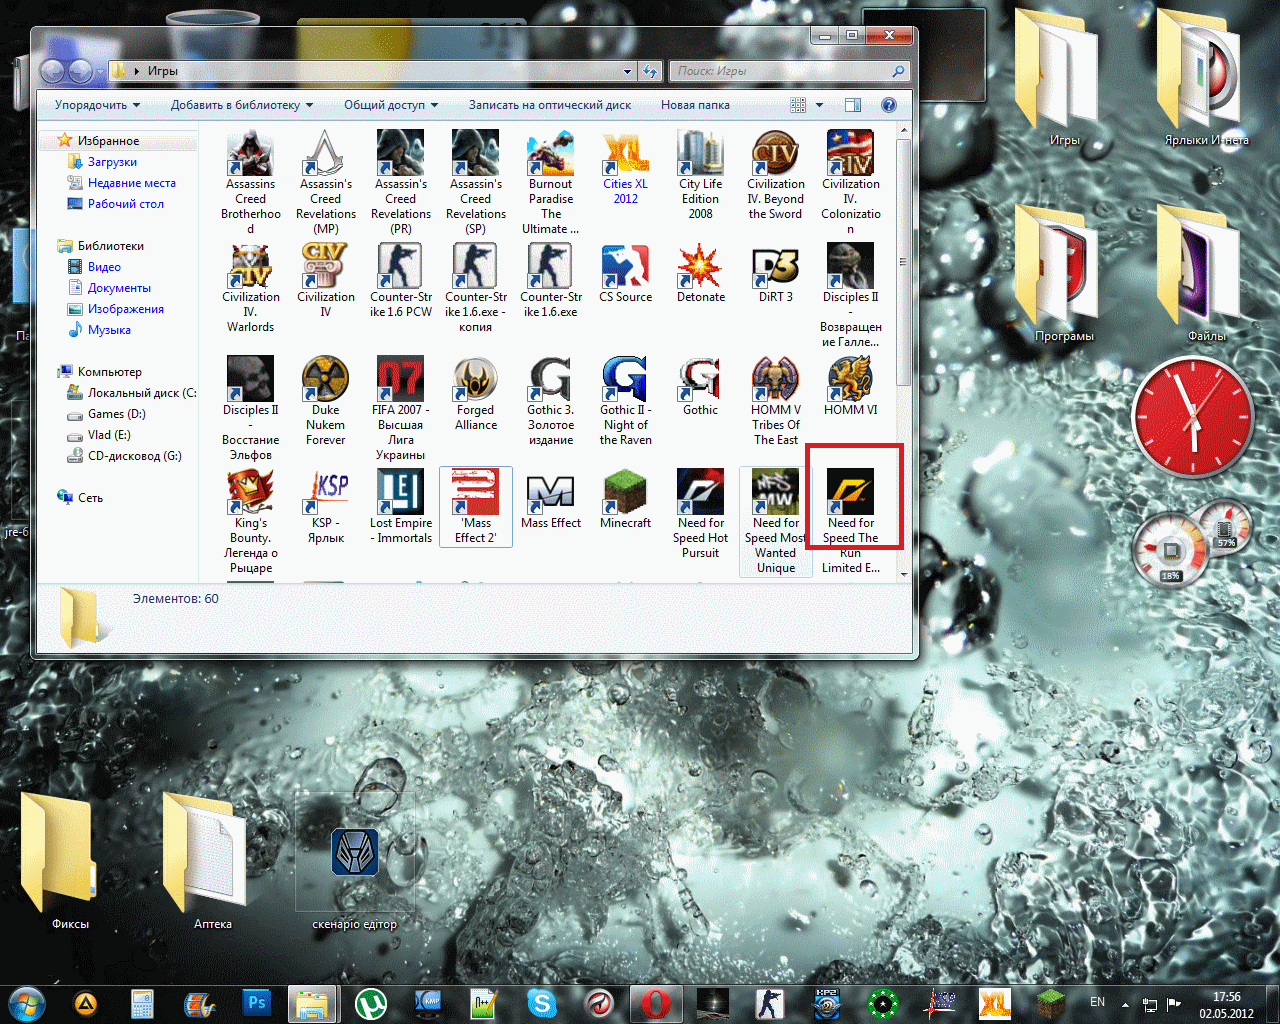Open the Windows Start menu
Screen dimensions: 1280x1024
(27, 1002)
